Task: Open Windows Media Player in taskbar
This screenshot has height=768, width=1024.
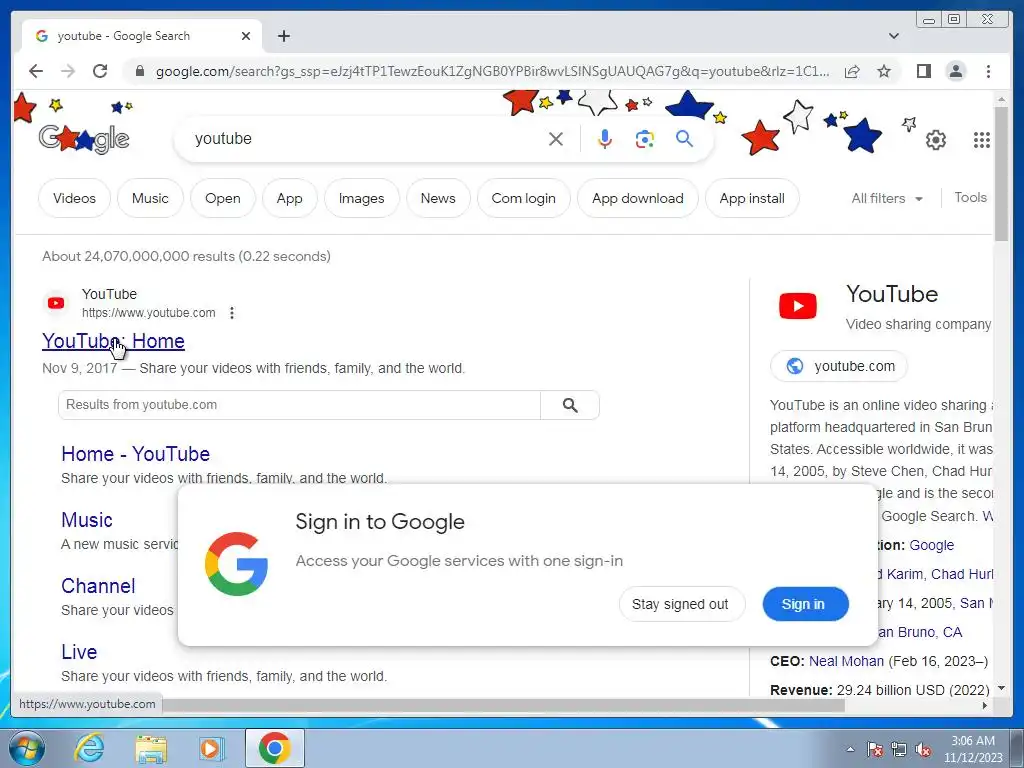Action: [x=210, y=748]
